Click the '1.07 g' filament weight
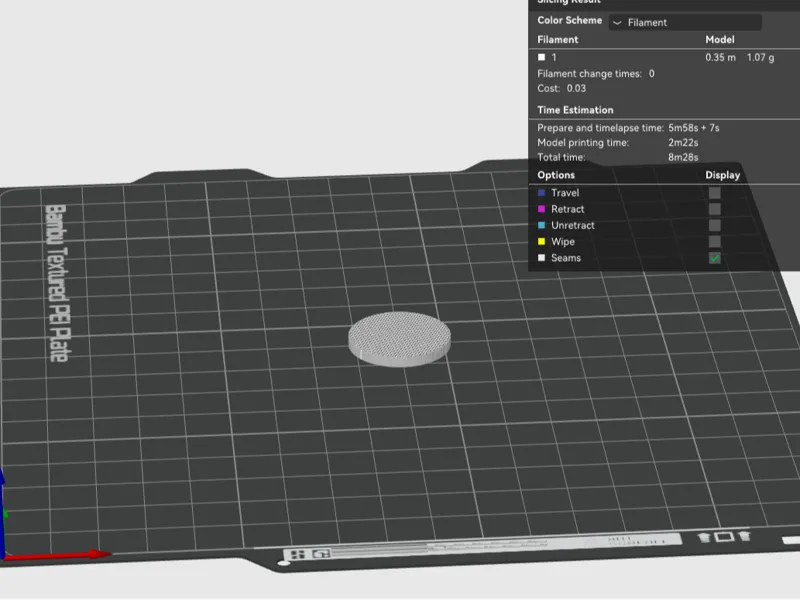This screenshot has height=600, width=800. click(x=760, y=58)
